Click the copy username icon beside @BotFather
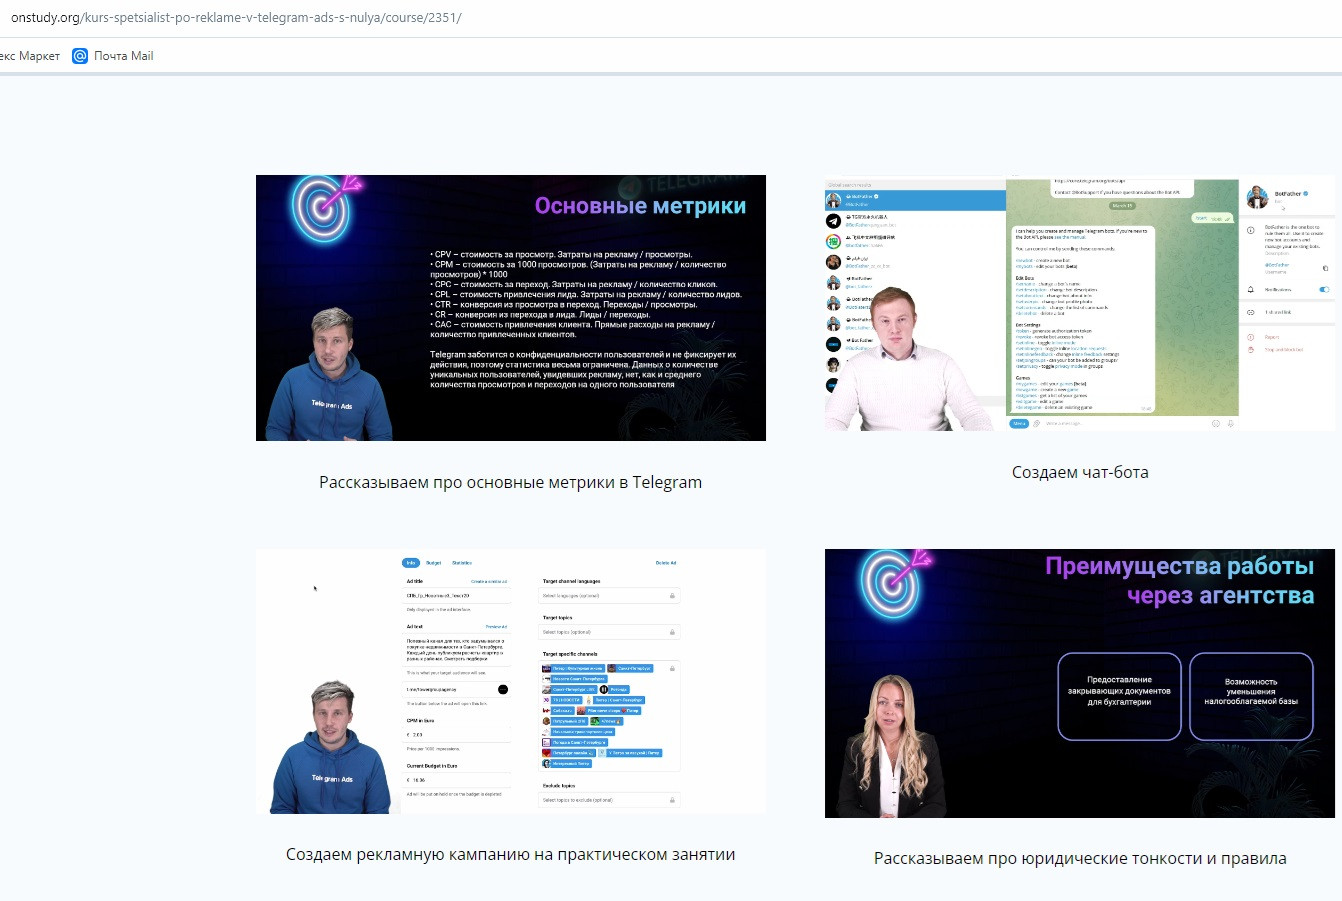The image size is (1342, 901). click(x=1325, y=268)
